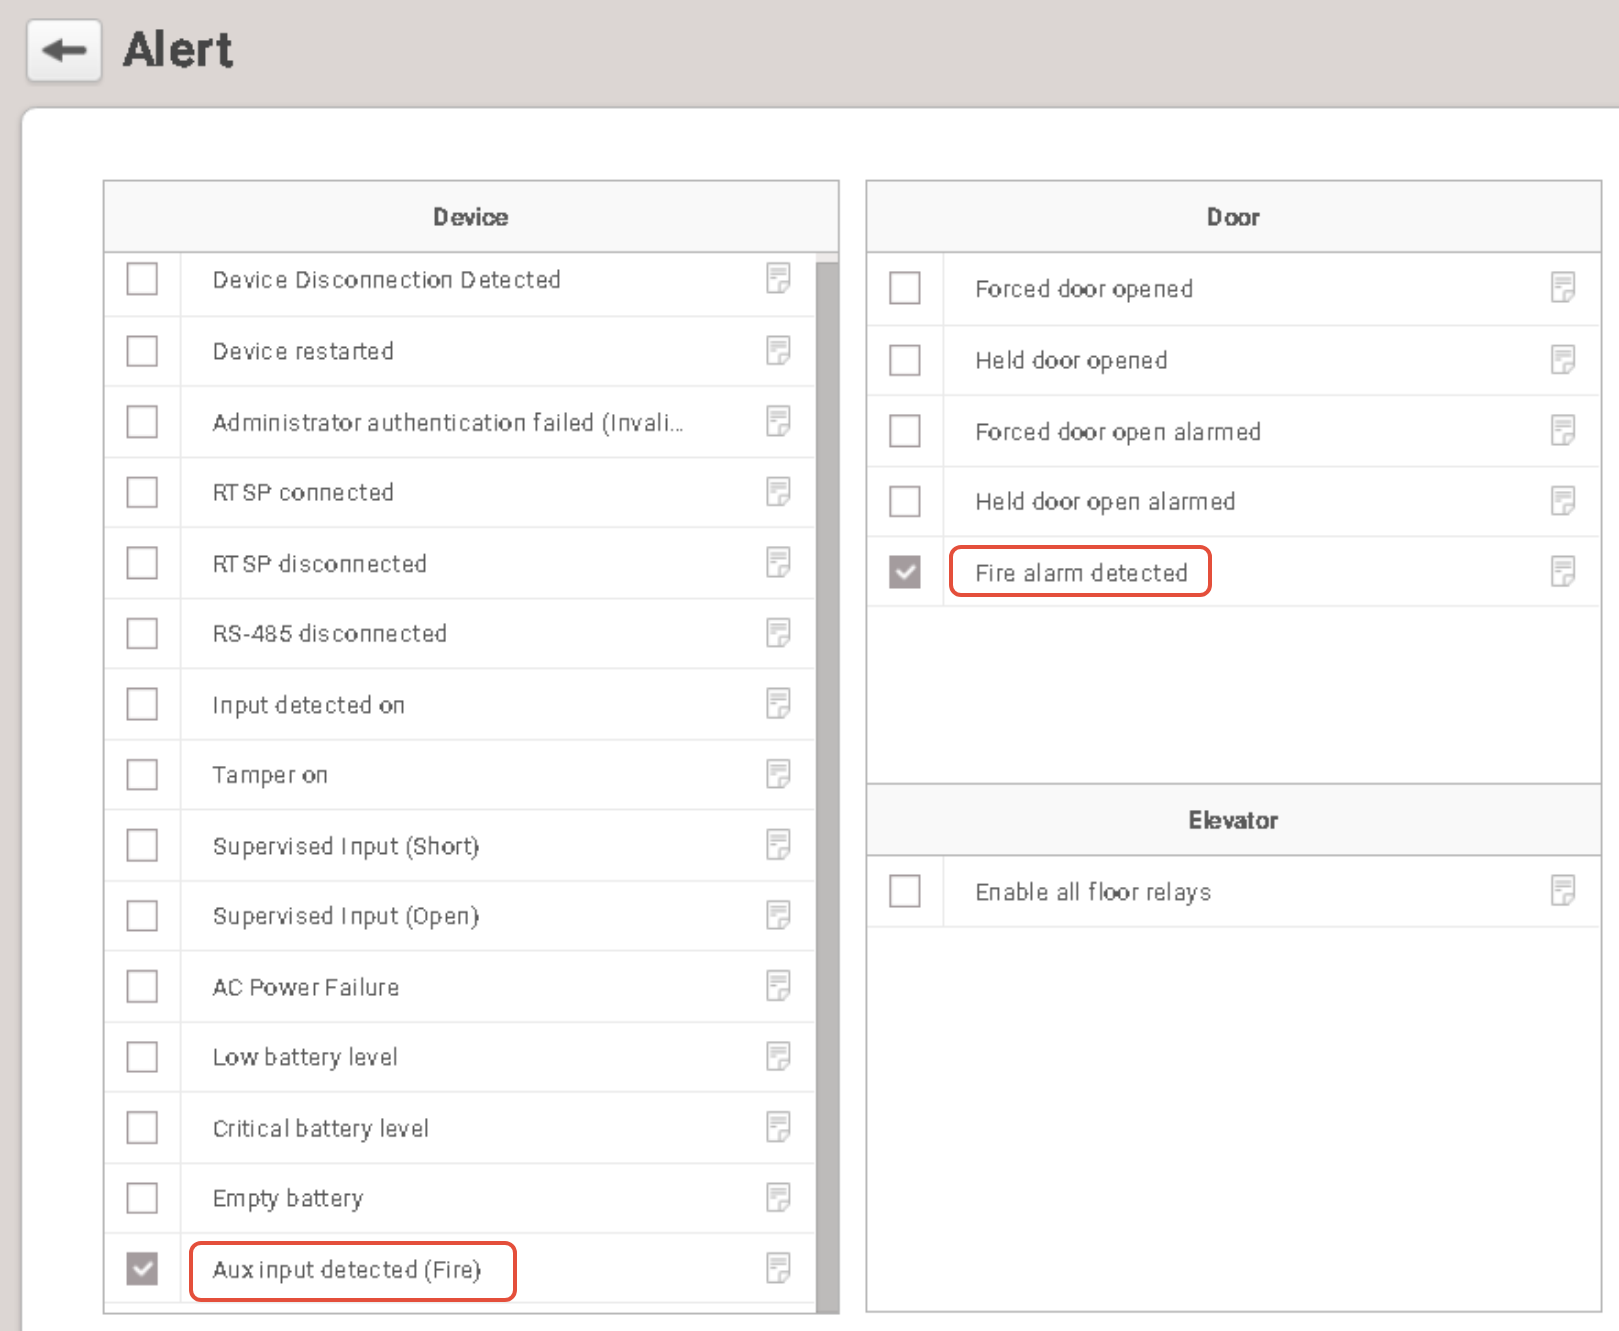The height and width of the screenshot is (1331, 1619).
Task: Check the Device restarted alert
Action: pos(142,351)
